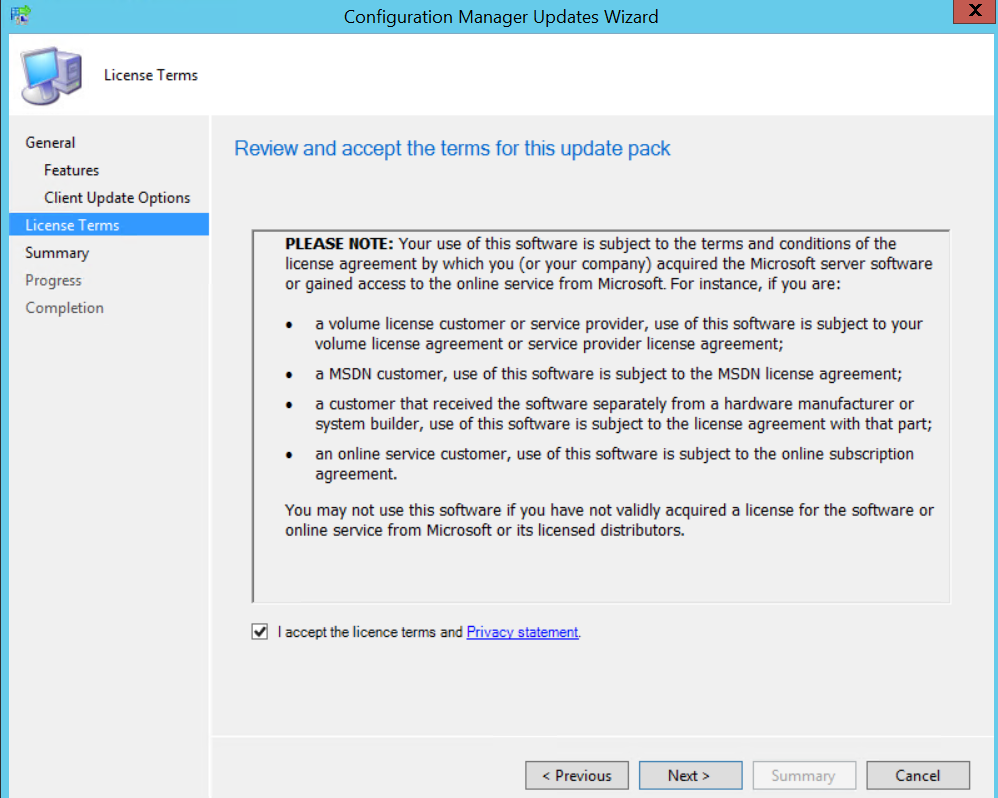Click the Progress step in sidebar
This screenshot has width=998, height=798.
(x=53, y=280)
